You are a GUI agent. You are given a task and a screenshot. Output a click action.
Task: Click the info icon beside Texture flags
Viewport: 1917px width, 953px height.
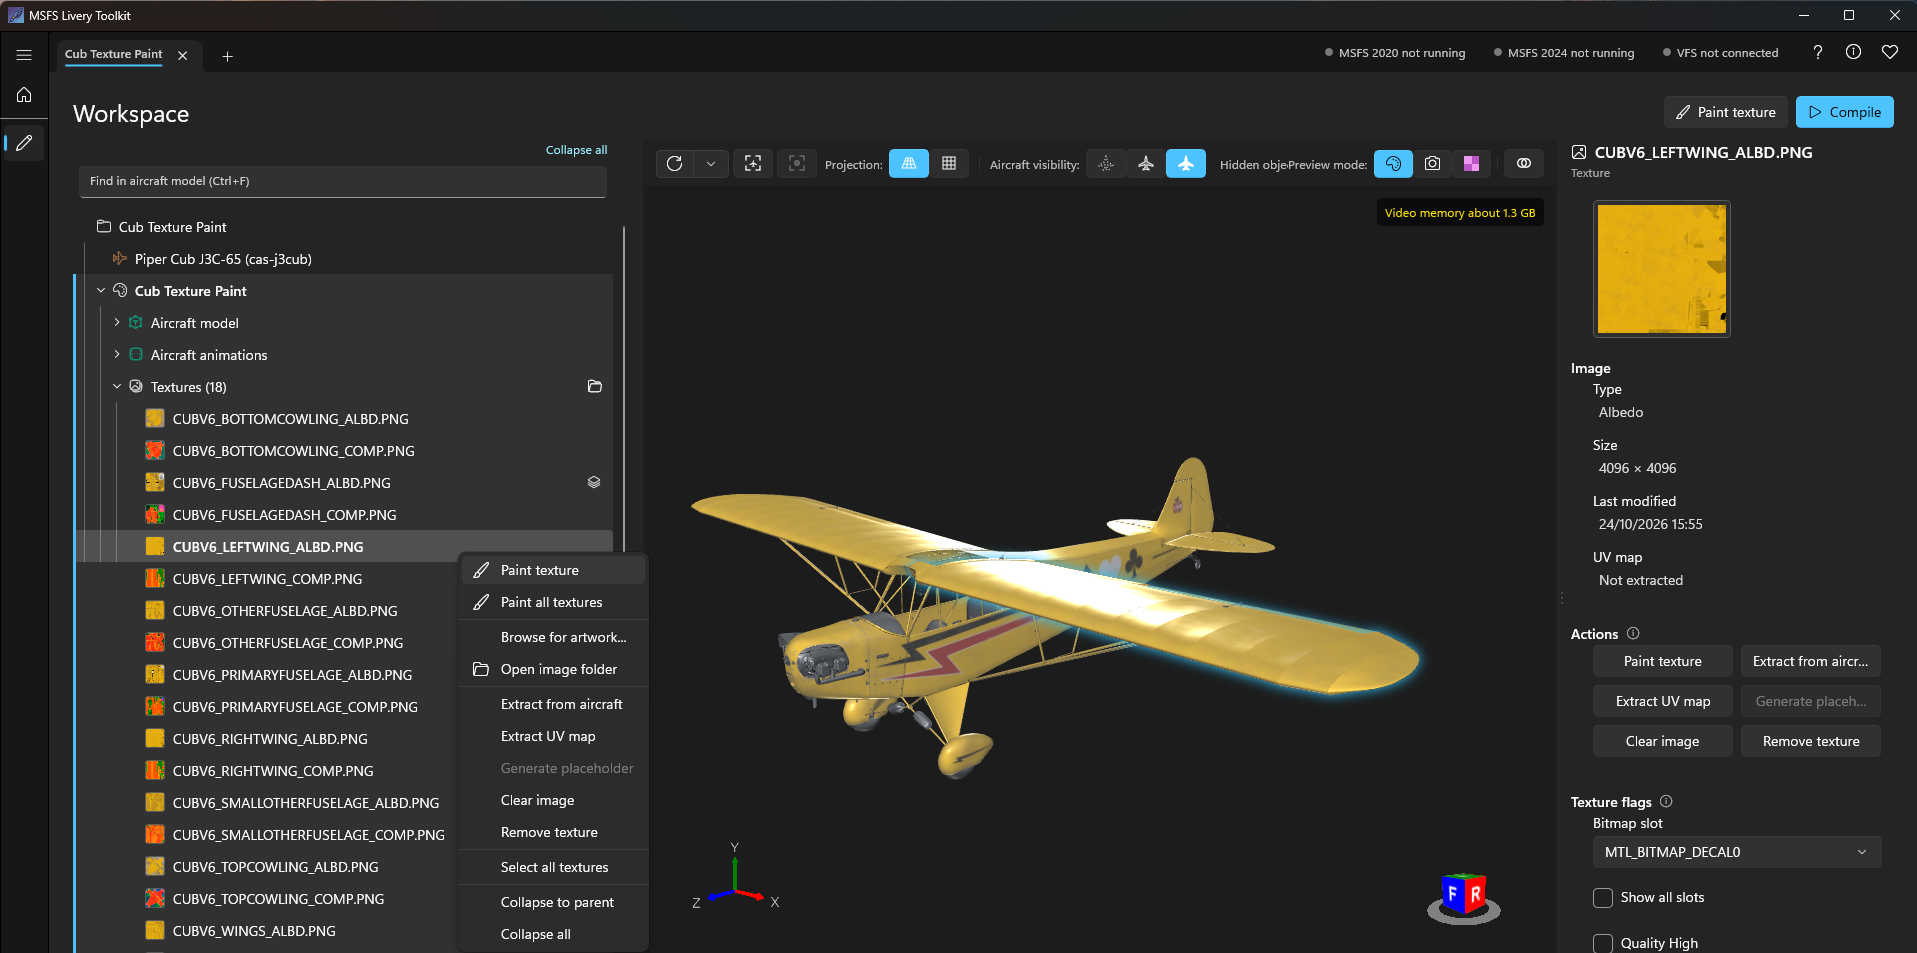click(x=1666, y=802)
